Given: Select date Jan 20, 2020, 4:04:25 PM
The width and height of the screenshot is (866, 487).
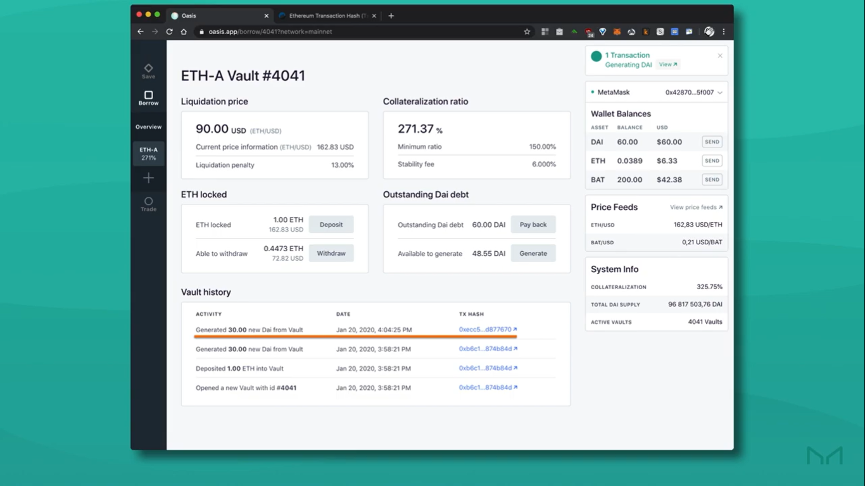Looking at the screenshot, I should point(374,330).
